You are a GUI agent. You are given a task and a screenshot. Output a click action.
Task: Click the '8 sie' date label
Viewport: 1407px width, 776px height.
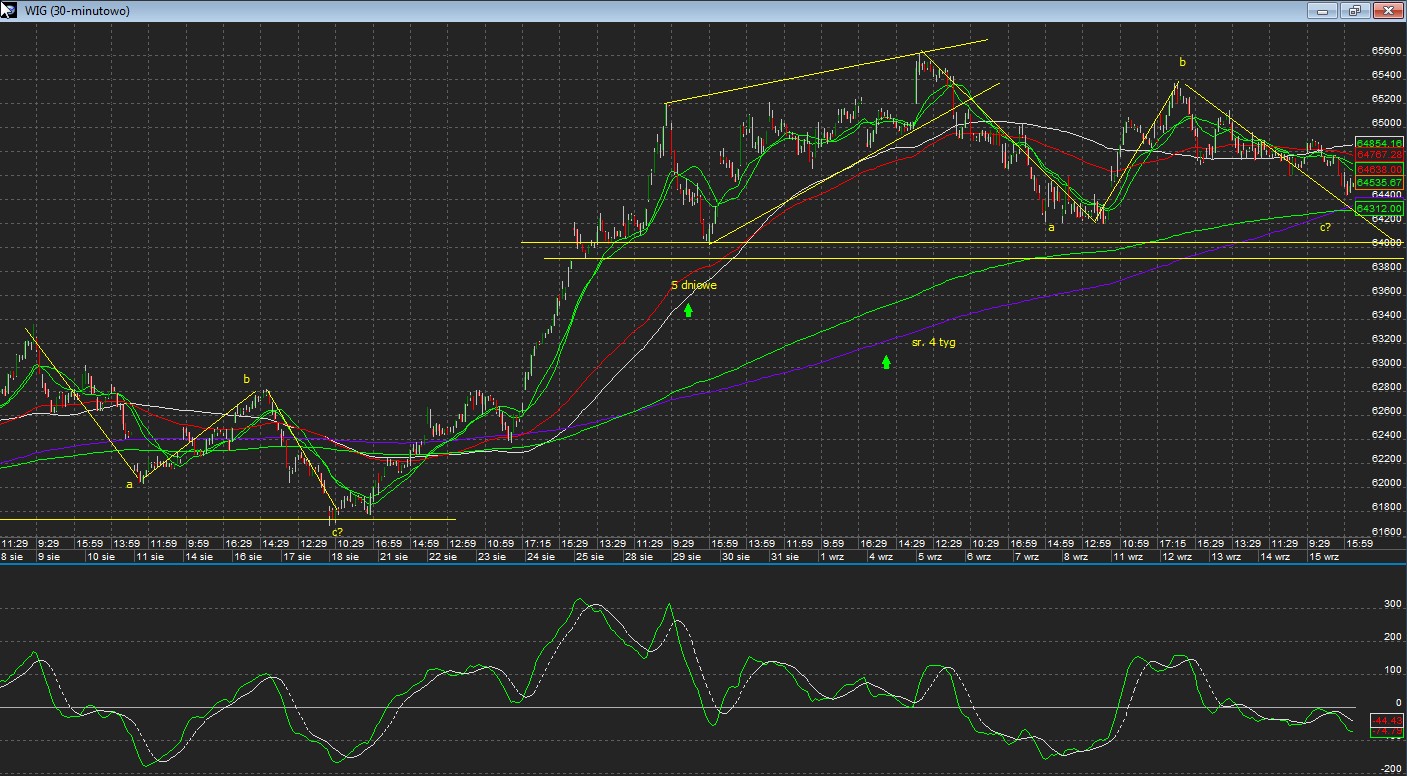(12, 556)
